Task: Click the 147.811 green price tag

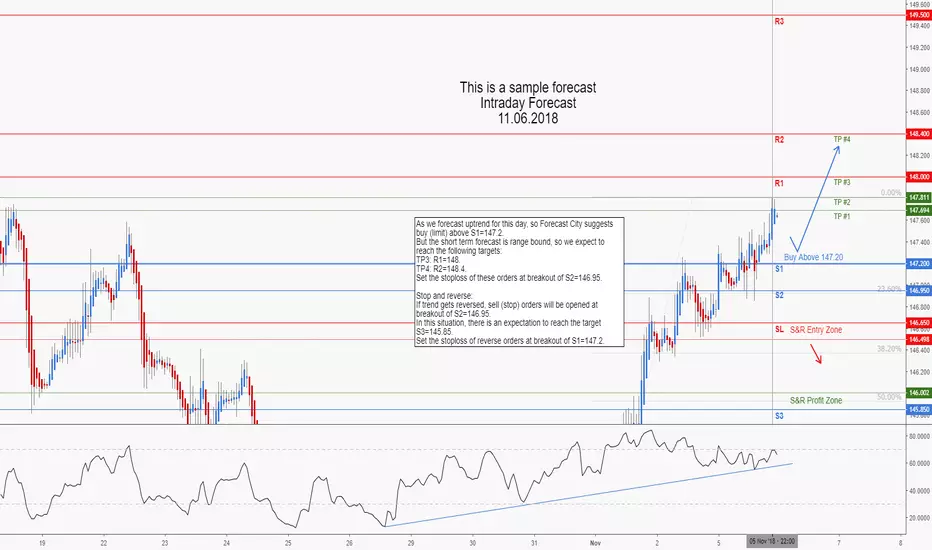Action: point(919,197)
